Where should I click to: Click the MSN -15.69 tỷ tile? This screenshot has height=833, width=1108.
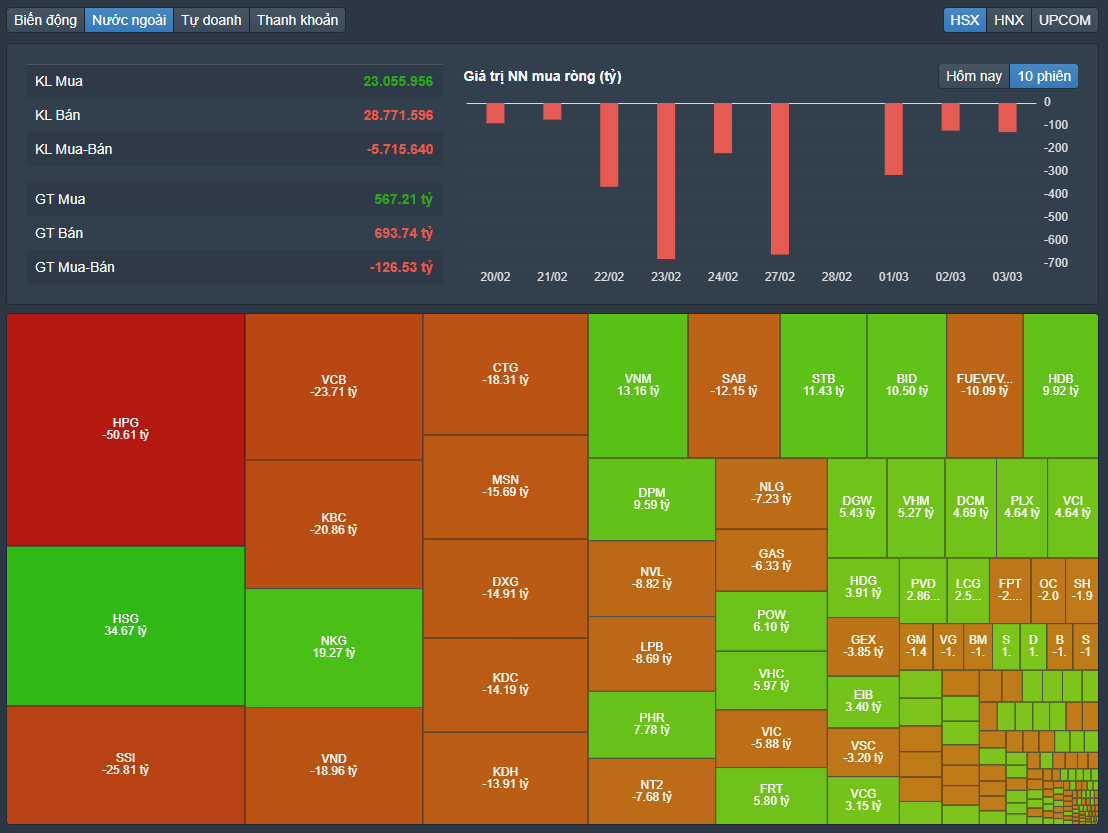pyautogui.click(x=505, y=487)
